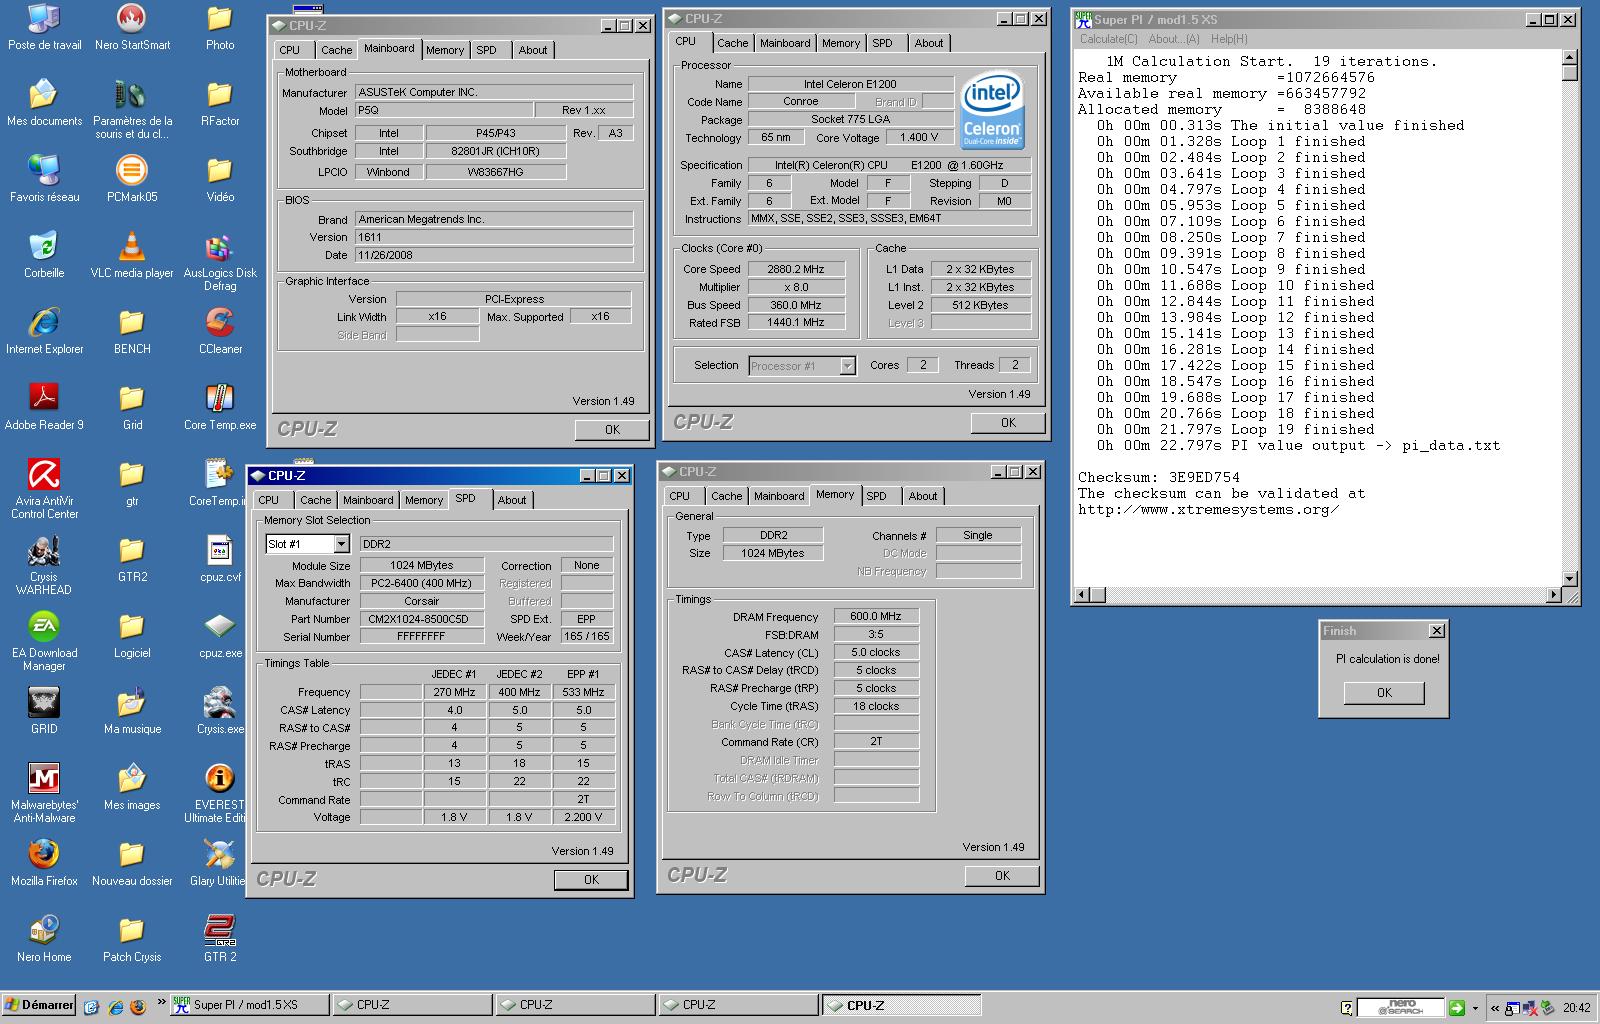Launch the GRID game icon

(x=44, y=711)
